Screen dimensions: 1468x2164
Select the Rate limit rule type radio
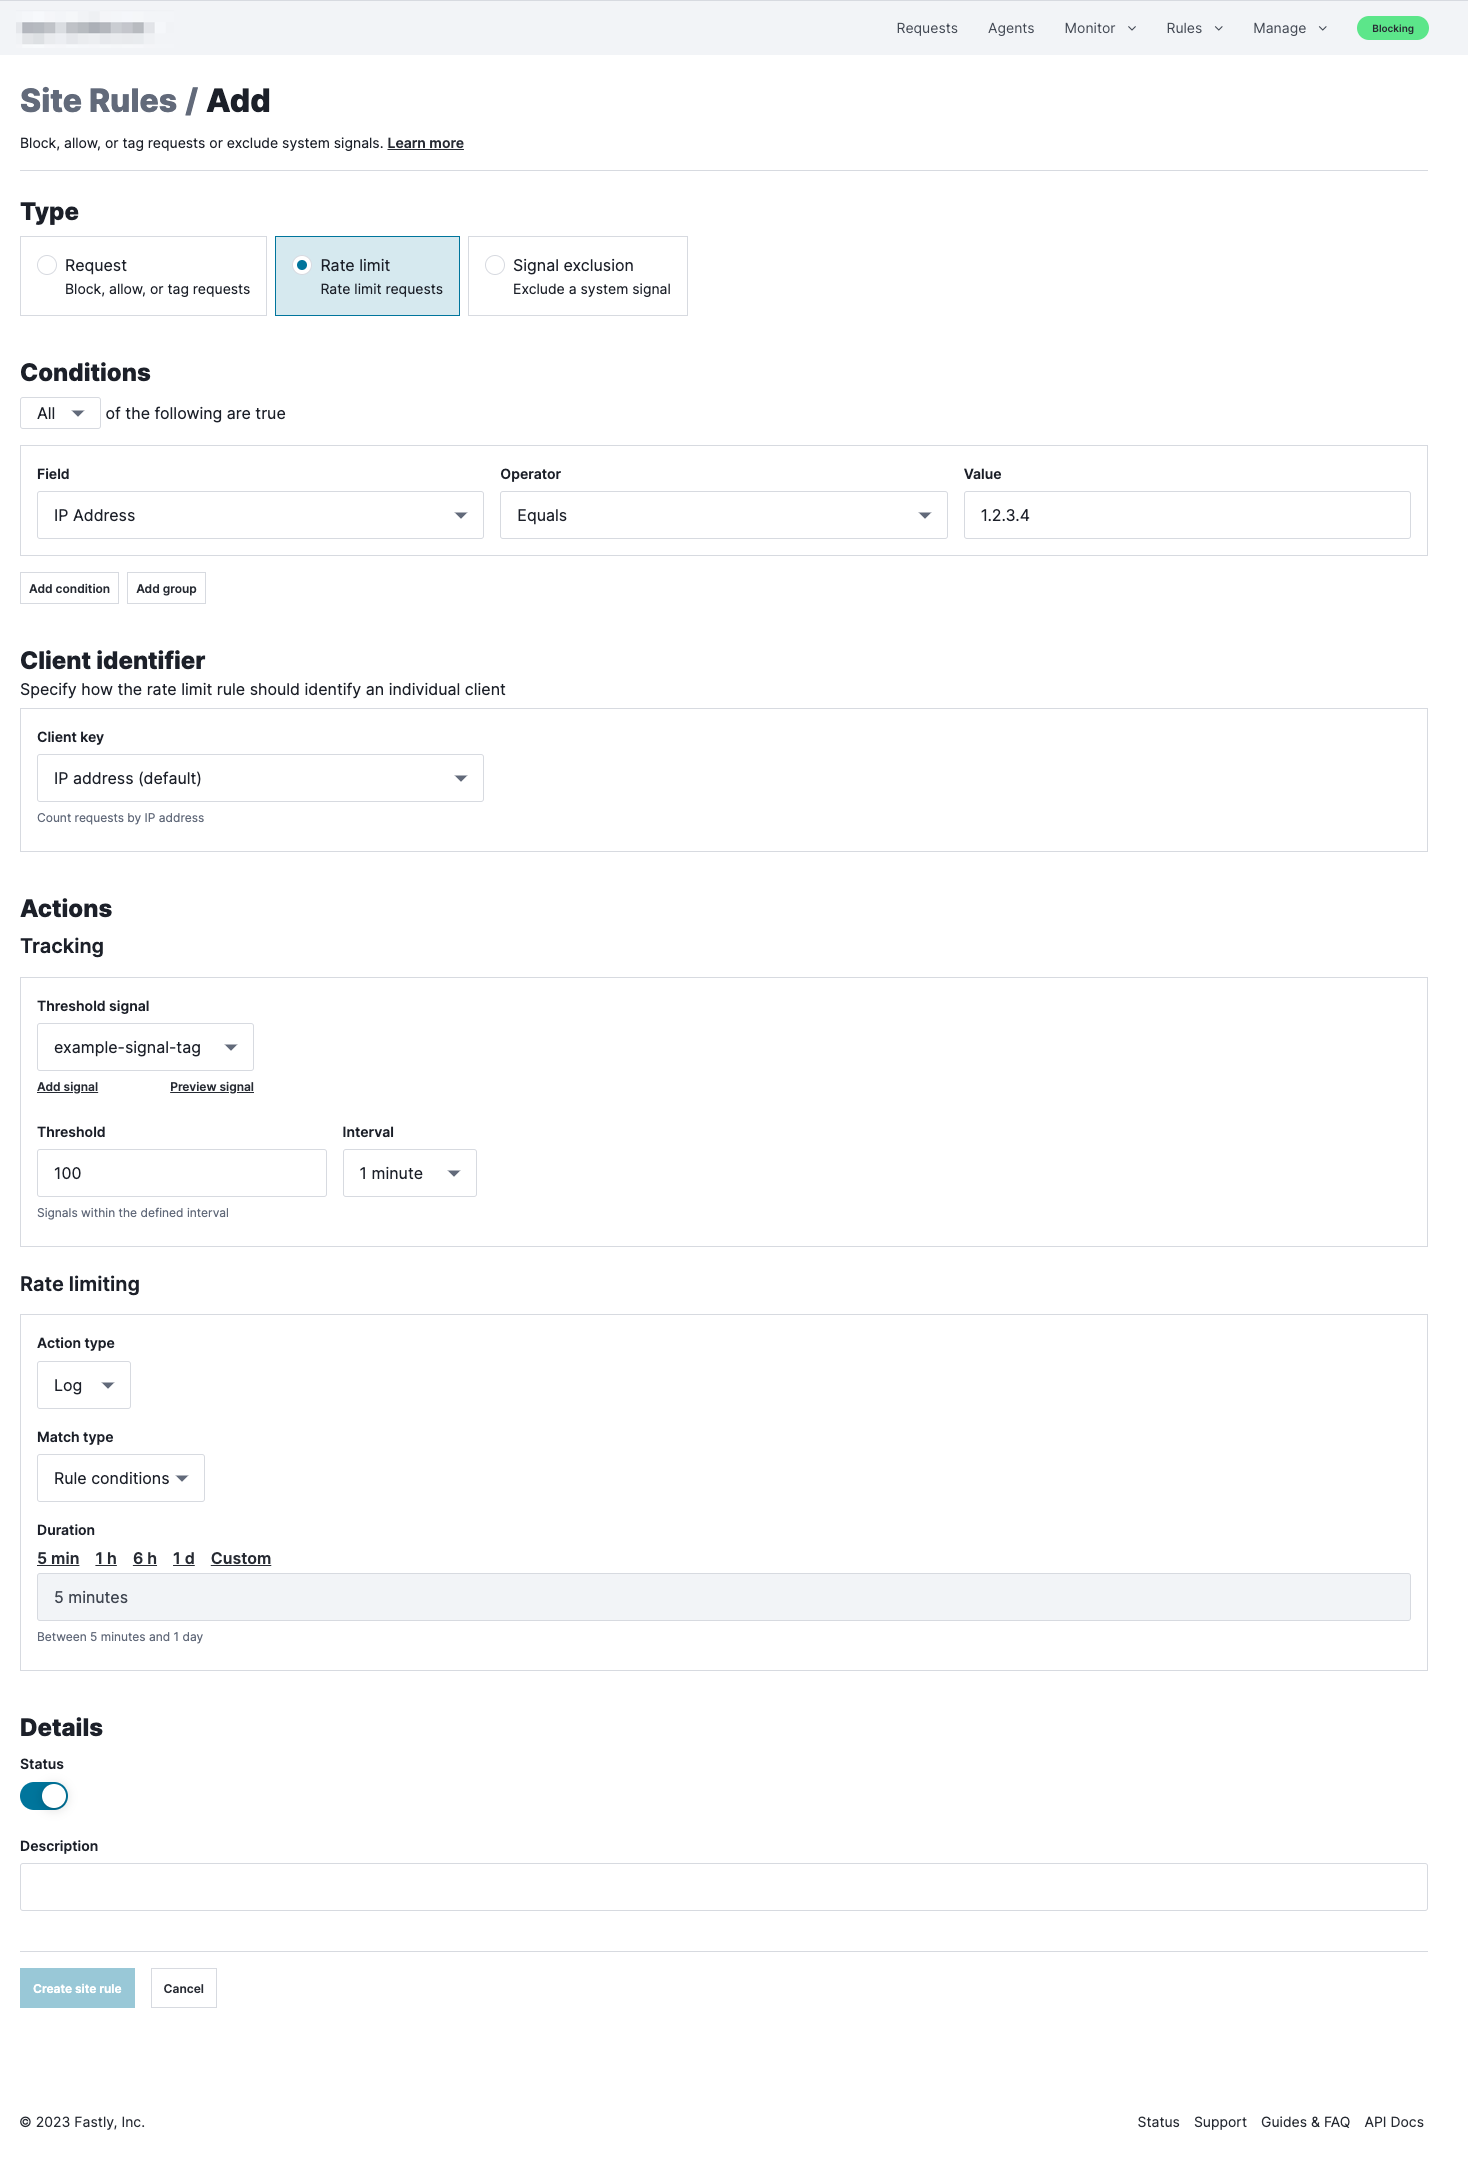(302, 265)
